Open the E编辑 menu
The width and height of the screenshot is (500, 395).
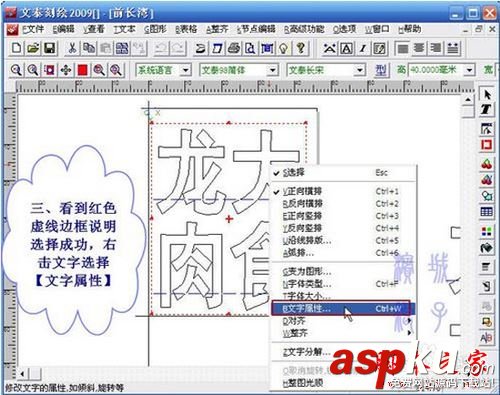[63, 29]
